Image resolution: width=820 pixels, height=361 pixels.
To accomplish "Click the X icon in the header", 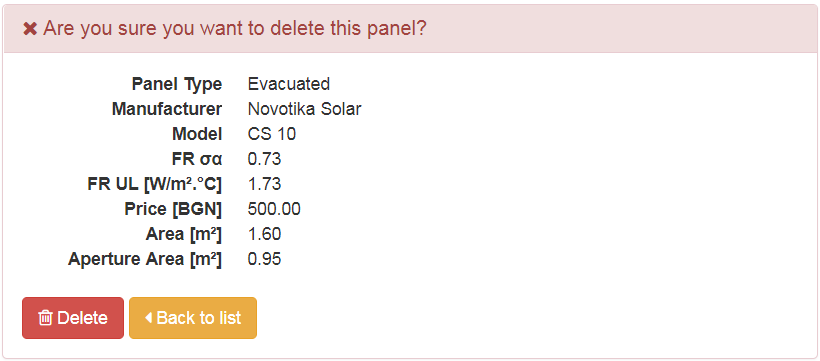I will pos(30,29).
